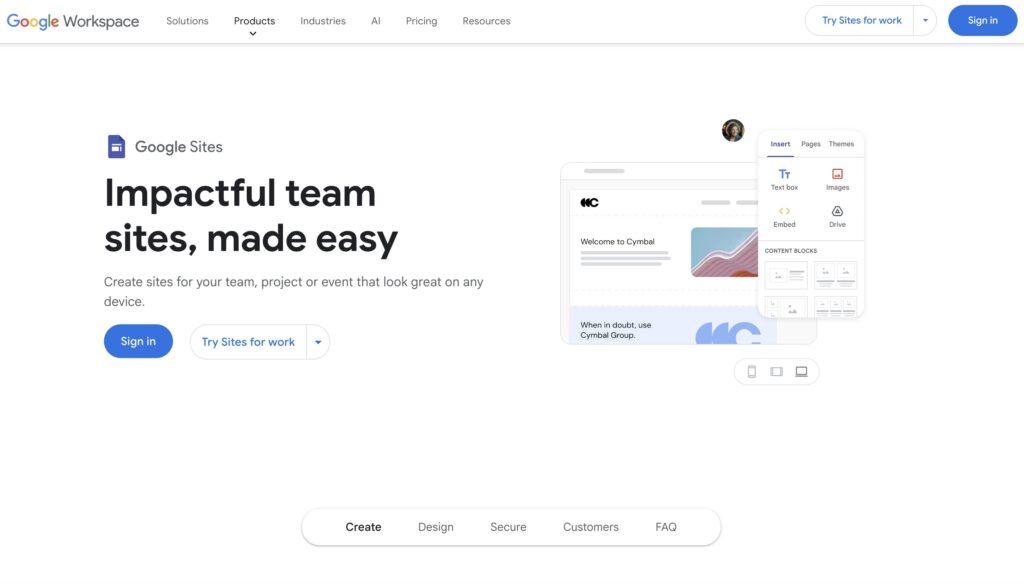Screen dimensions: 1024x583
Task: Switch to the Themes tab
Action: point(841,143)
